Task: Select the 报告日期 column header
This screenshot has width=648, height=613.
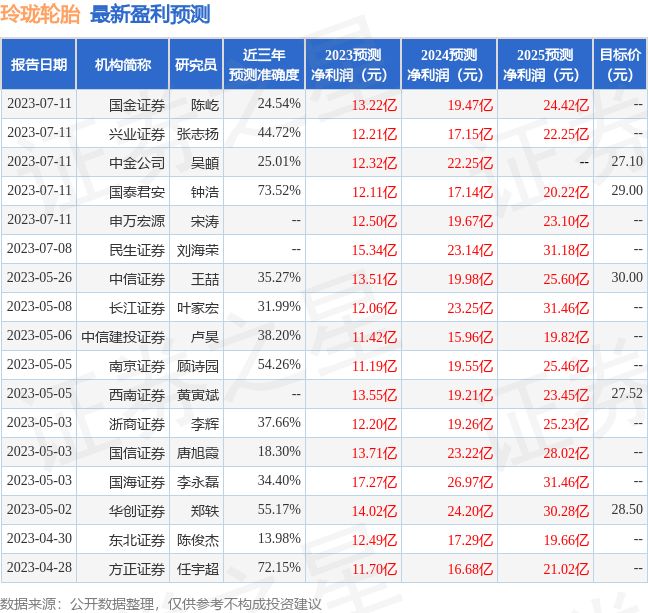Action: click(x=39, y=64)
